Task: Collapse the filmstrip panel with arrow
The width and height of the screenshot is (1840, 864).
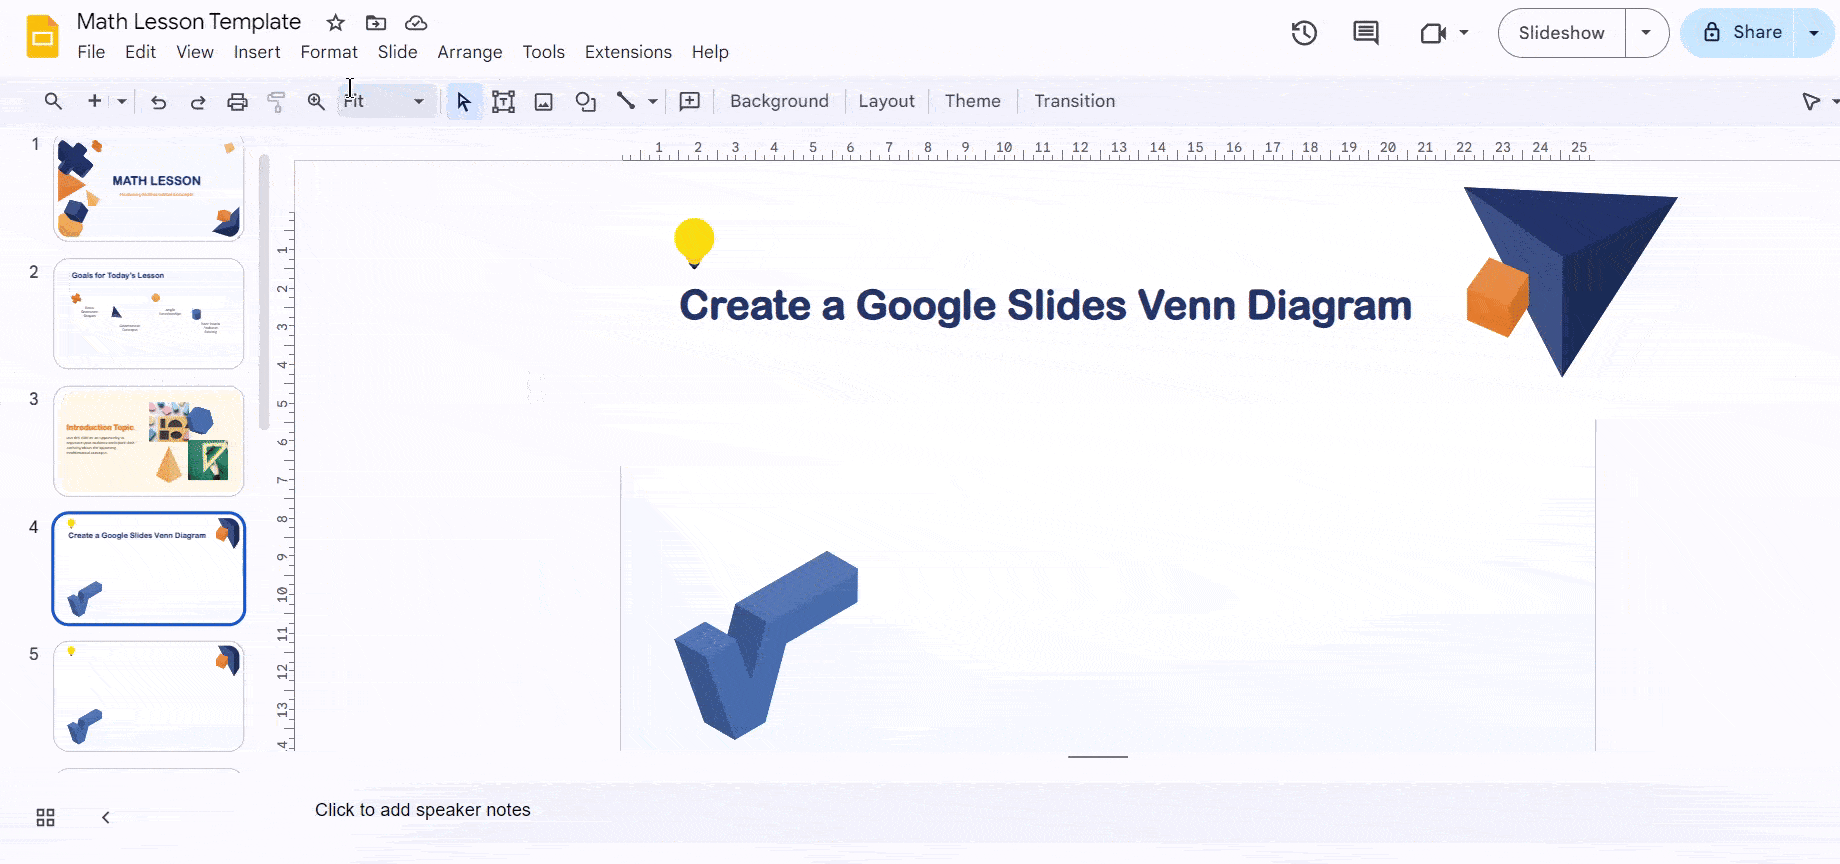Action: coord(106,818)
